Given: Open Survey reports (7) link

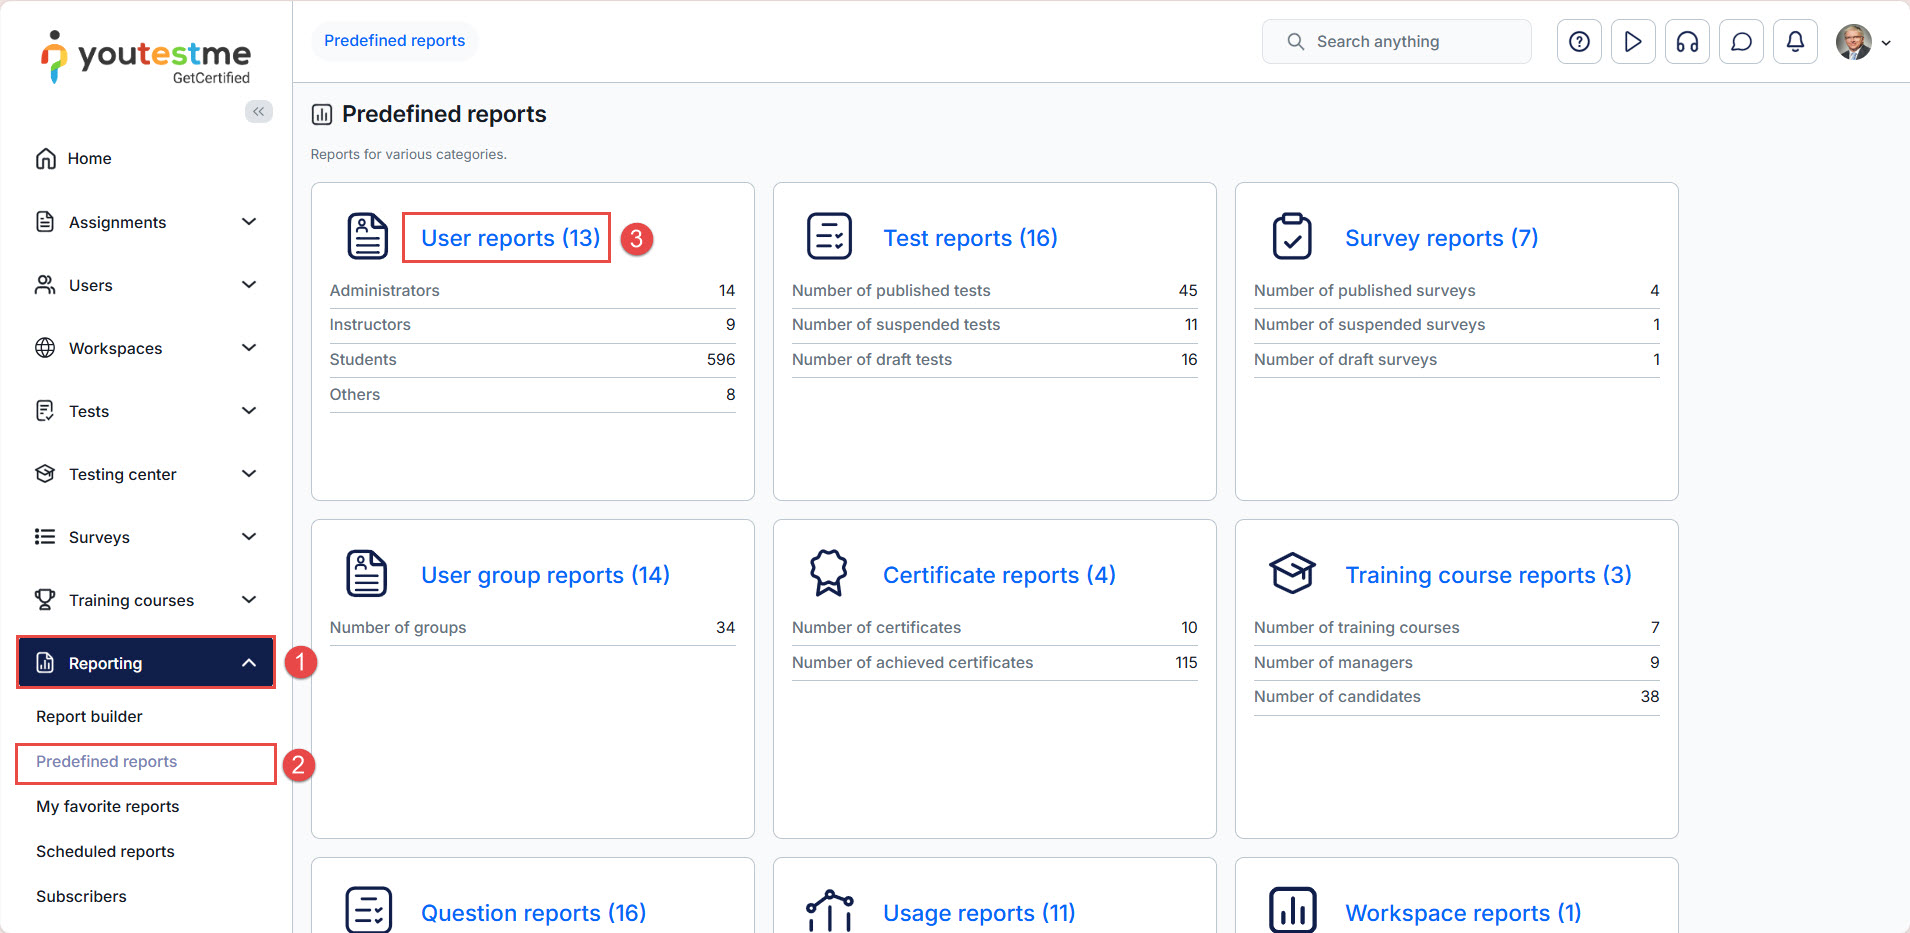Looking at the screenshot, I should (1441, 238).
